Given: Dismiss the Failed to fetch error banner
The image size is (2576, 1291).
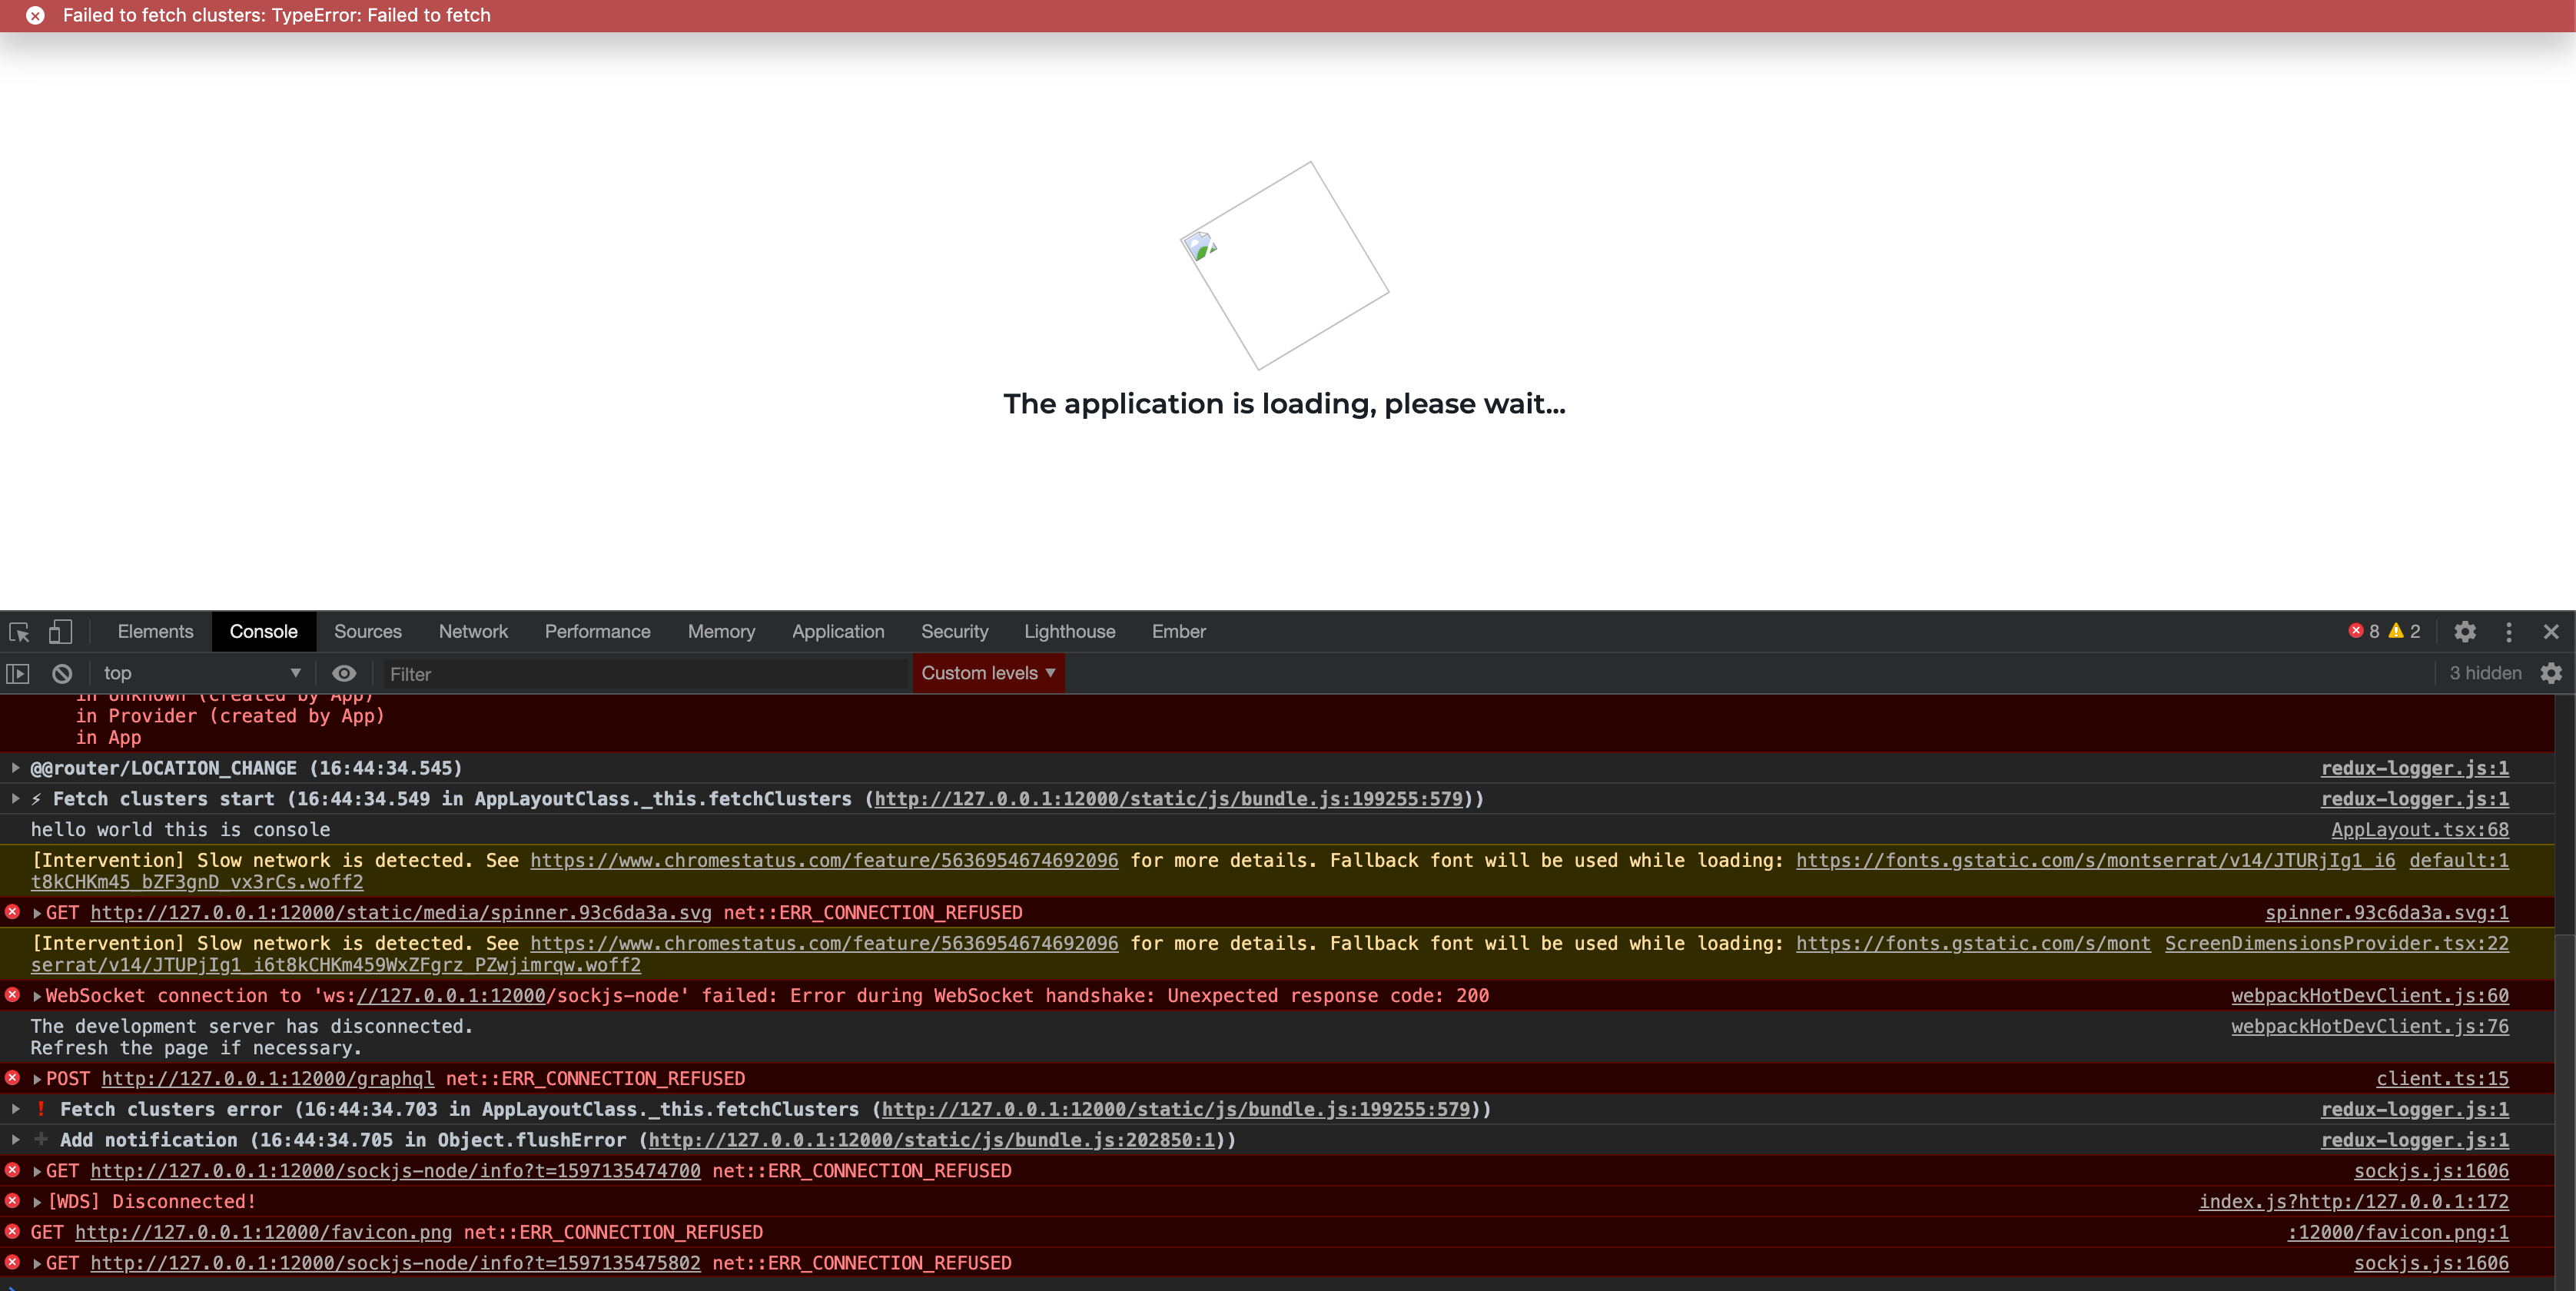Looking at the screenshot, I should (36, 15).
